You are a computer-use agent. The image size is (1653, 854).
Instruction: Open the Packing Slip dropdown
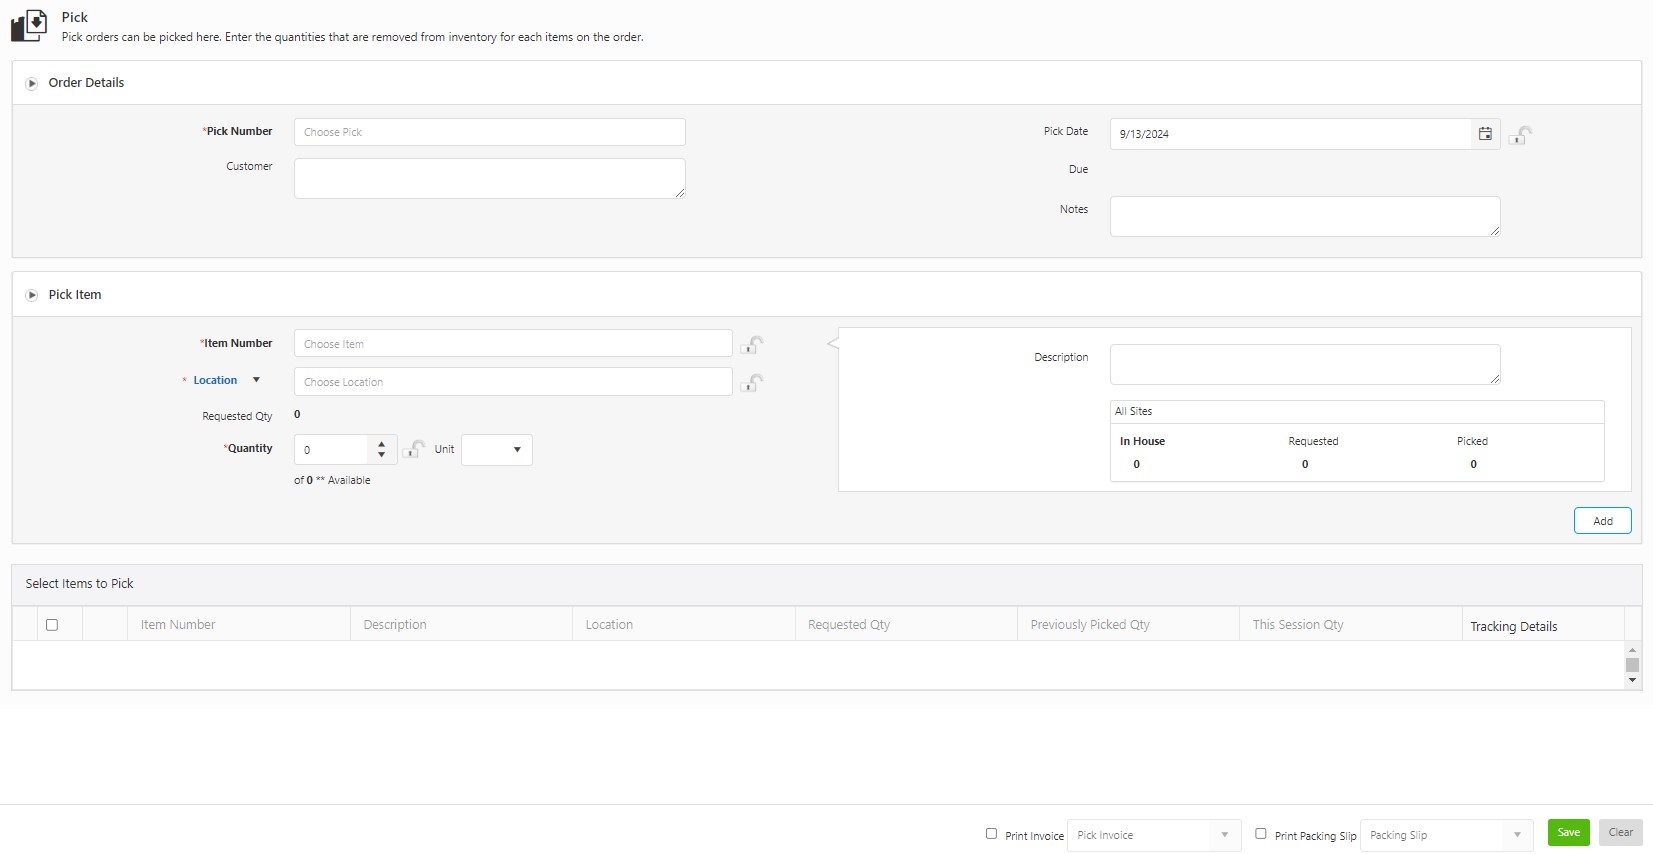(1517, 835)
